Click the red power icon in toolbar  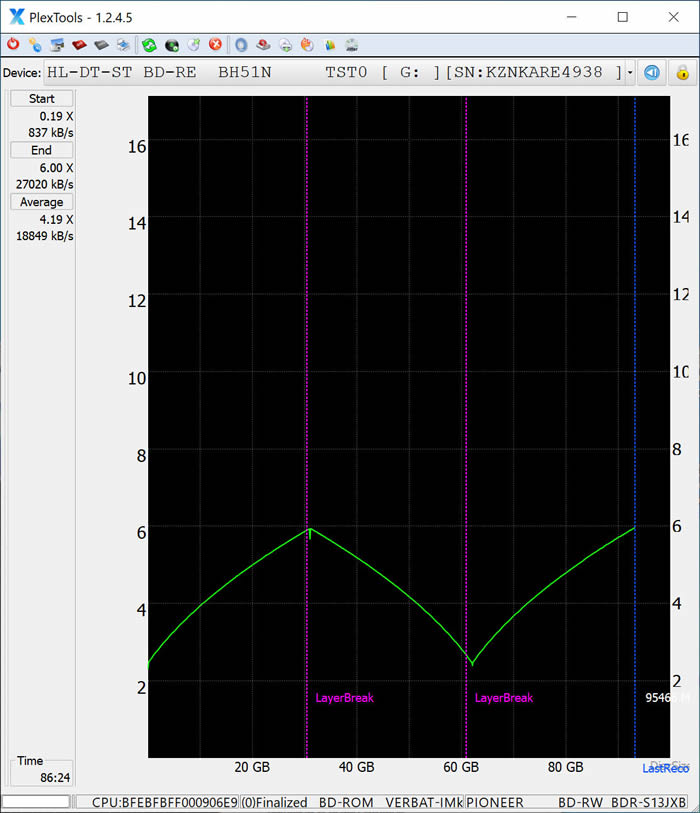point(13,45)
